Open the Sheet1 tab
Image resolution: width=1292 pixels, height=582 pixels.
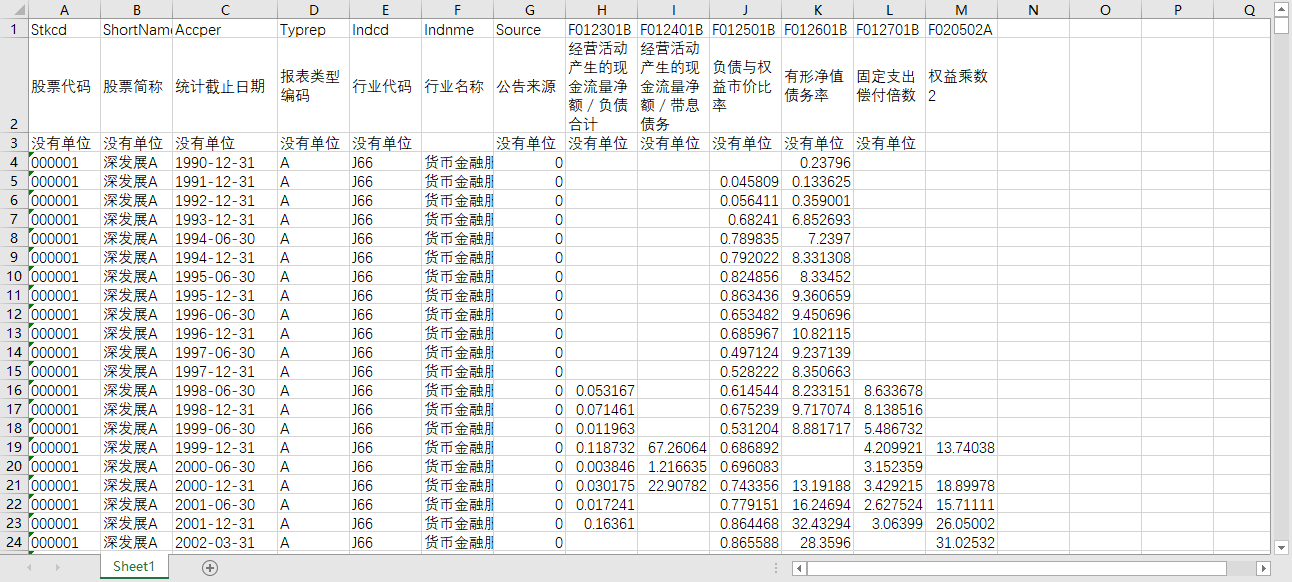point(134,567)
